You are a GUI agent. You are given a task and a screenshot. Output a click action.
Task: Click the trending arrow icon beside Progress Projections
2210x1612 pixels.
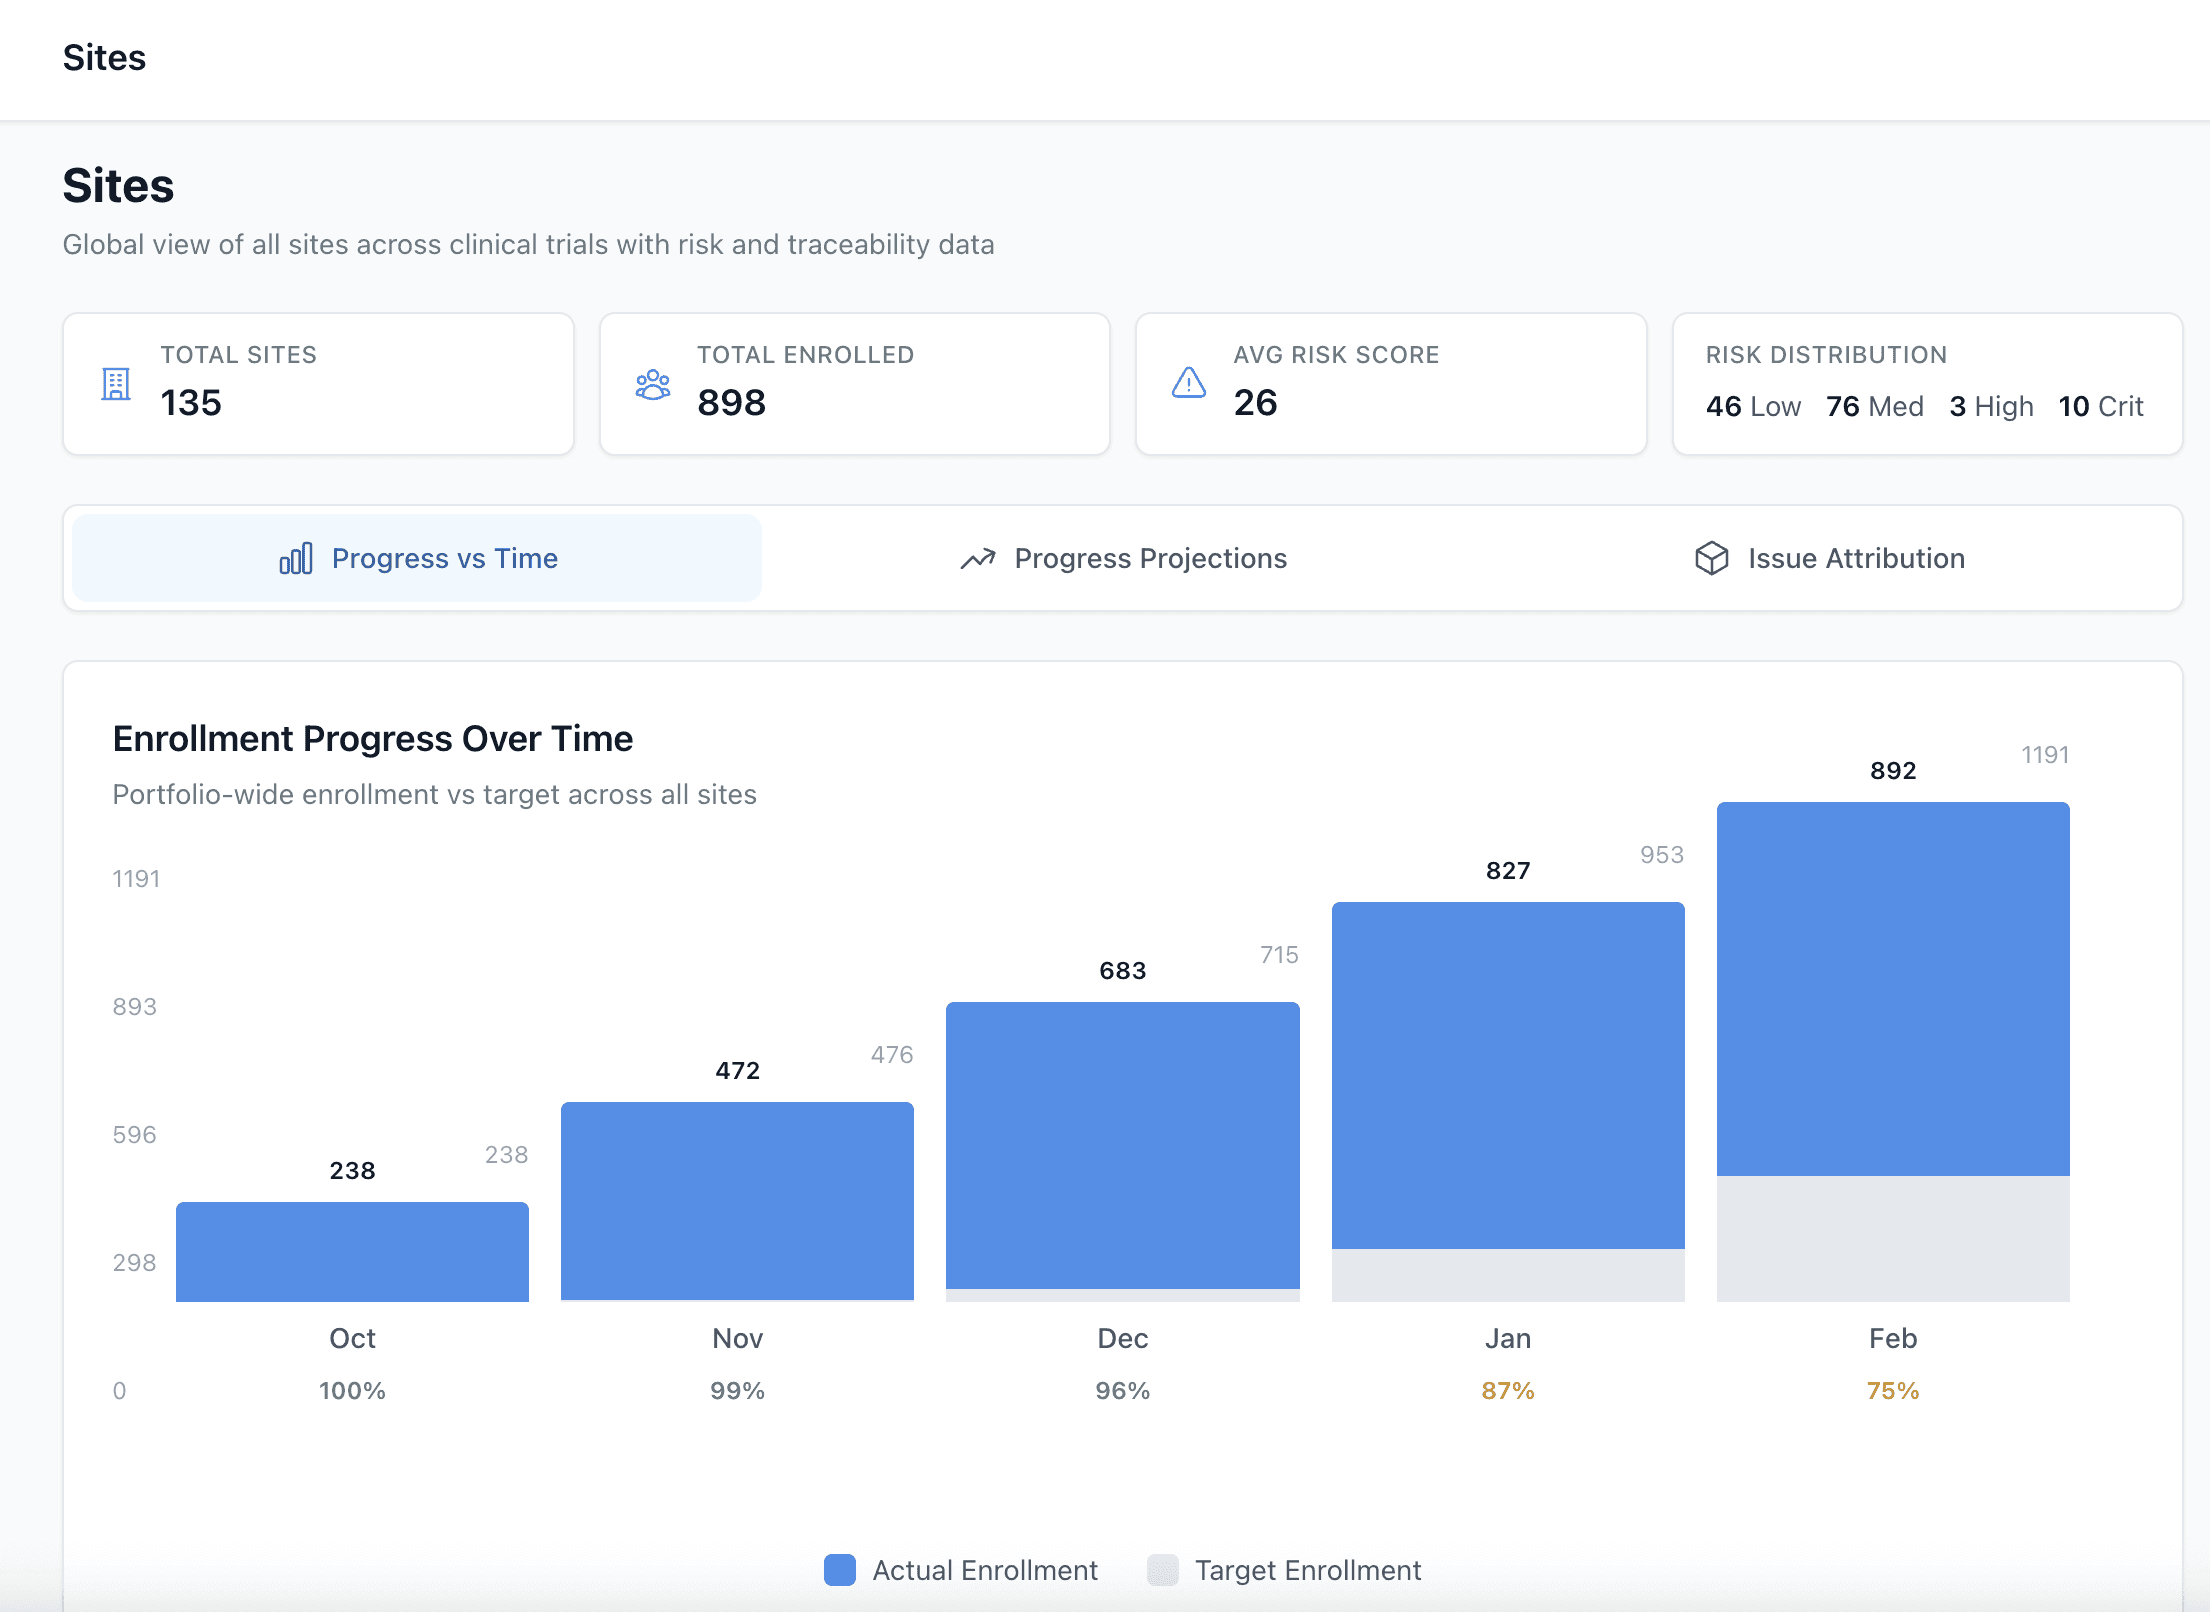click(978, 559)
